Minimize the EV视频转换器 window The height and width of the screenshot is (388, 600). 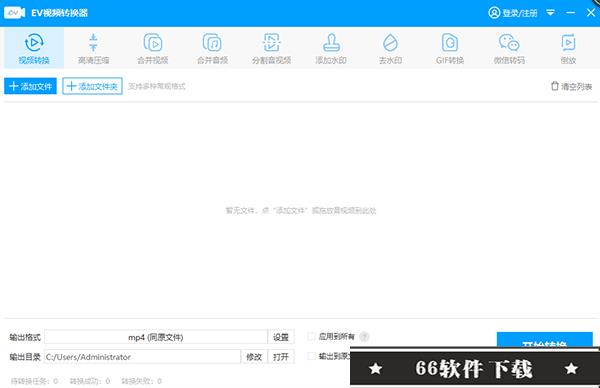click(571, 13)
